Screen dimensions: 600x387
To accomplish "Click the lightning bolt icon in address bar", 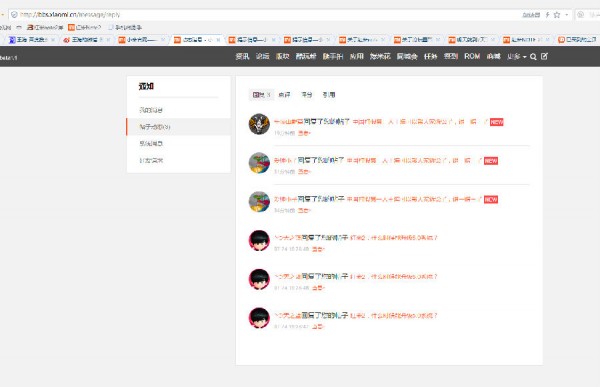I will [547, 15].
